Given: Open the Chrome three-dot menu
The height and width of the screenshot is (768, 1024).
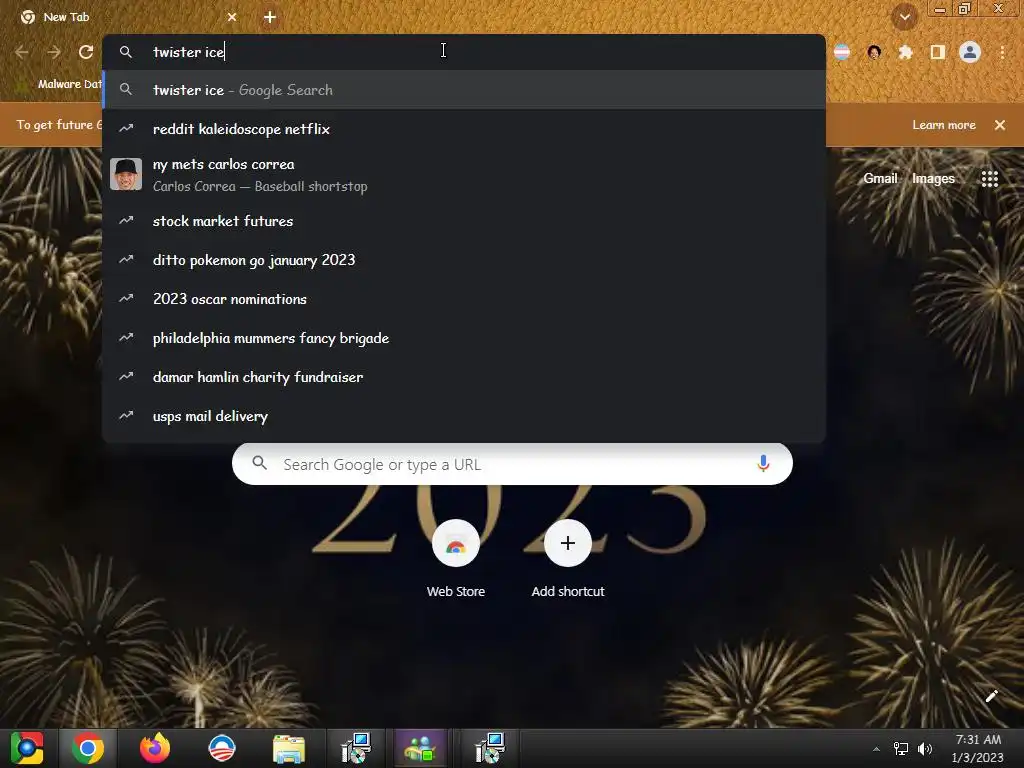Looking at the screenshot, I should 1002,52.
